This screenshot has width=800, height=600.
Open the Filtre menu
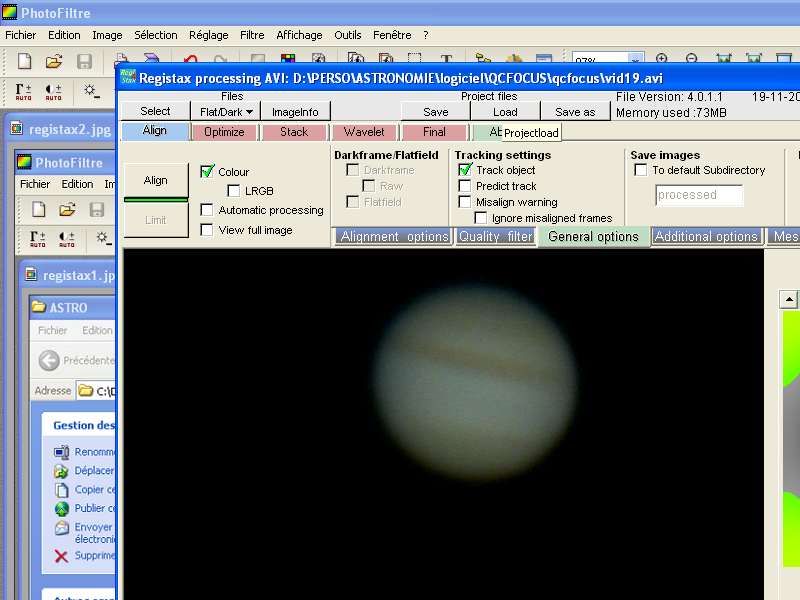click(252, 35)
